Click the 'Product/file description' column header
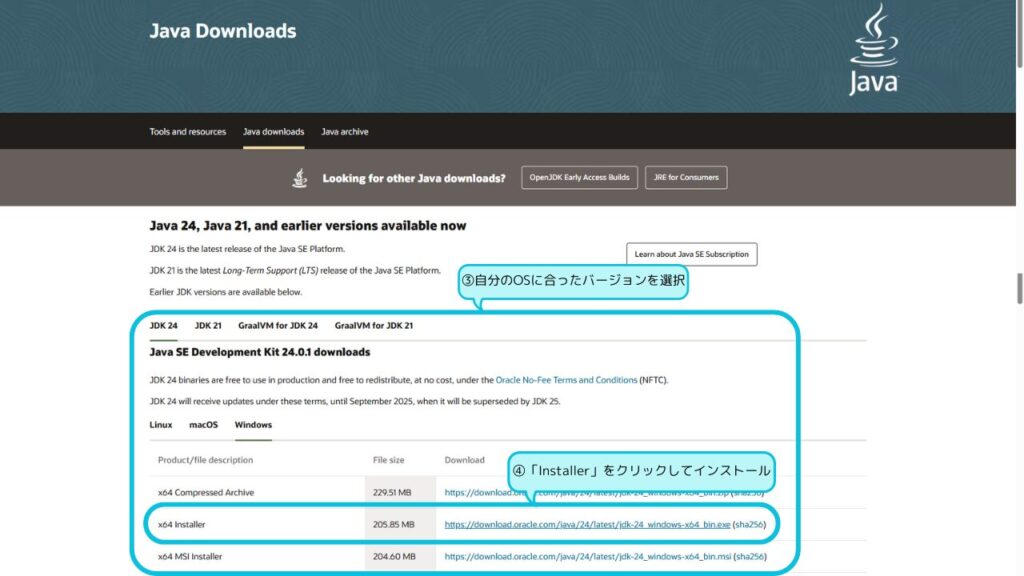The width and height of the screenshot is (1024, 576). click(x=205, y=460)
